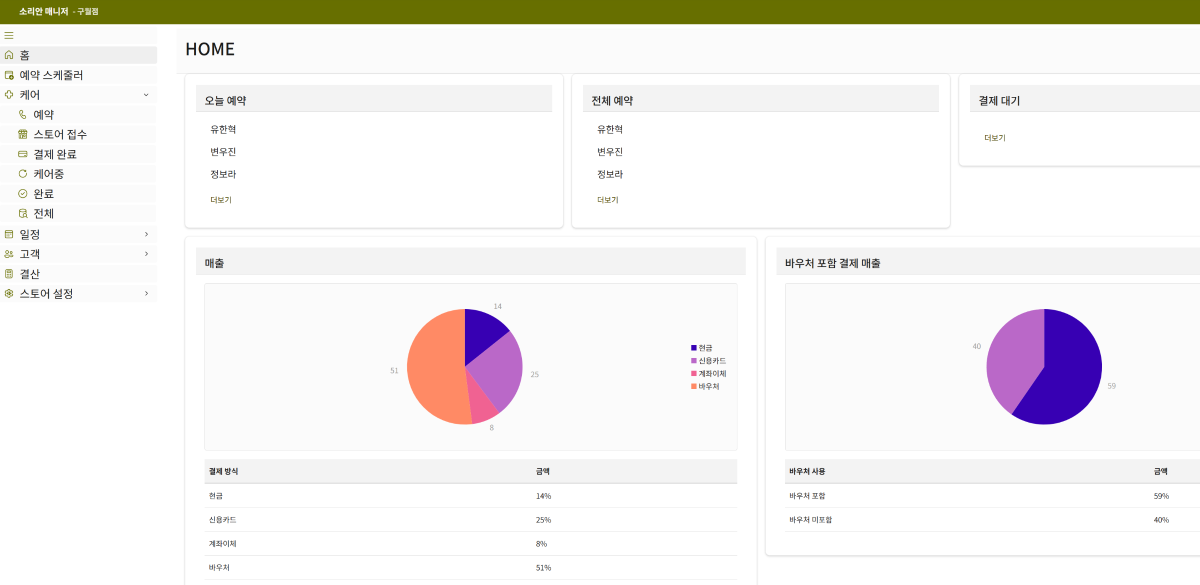Open the HOME page heading area

pyautogui.click(x=208, y=49)
